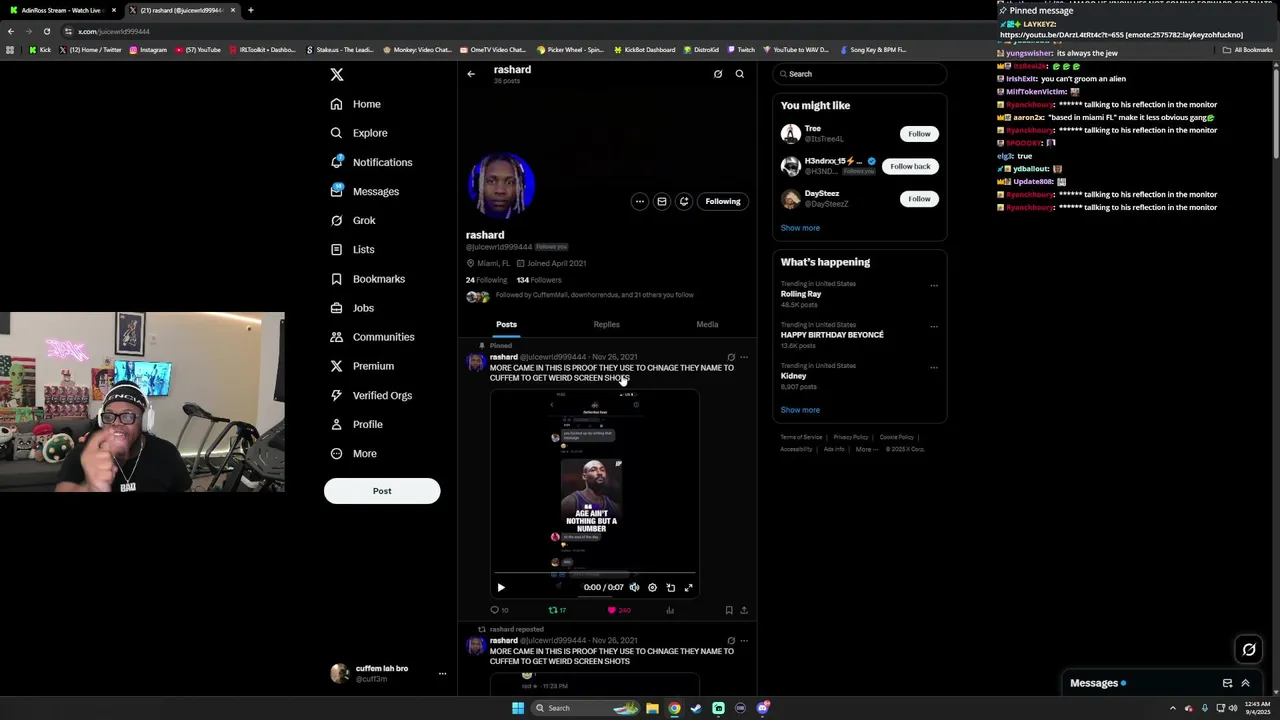This screenshot has height=720, width=1280.
Task: Open Explore in the sidebar
Action: (x=359, y=133)
